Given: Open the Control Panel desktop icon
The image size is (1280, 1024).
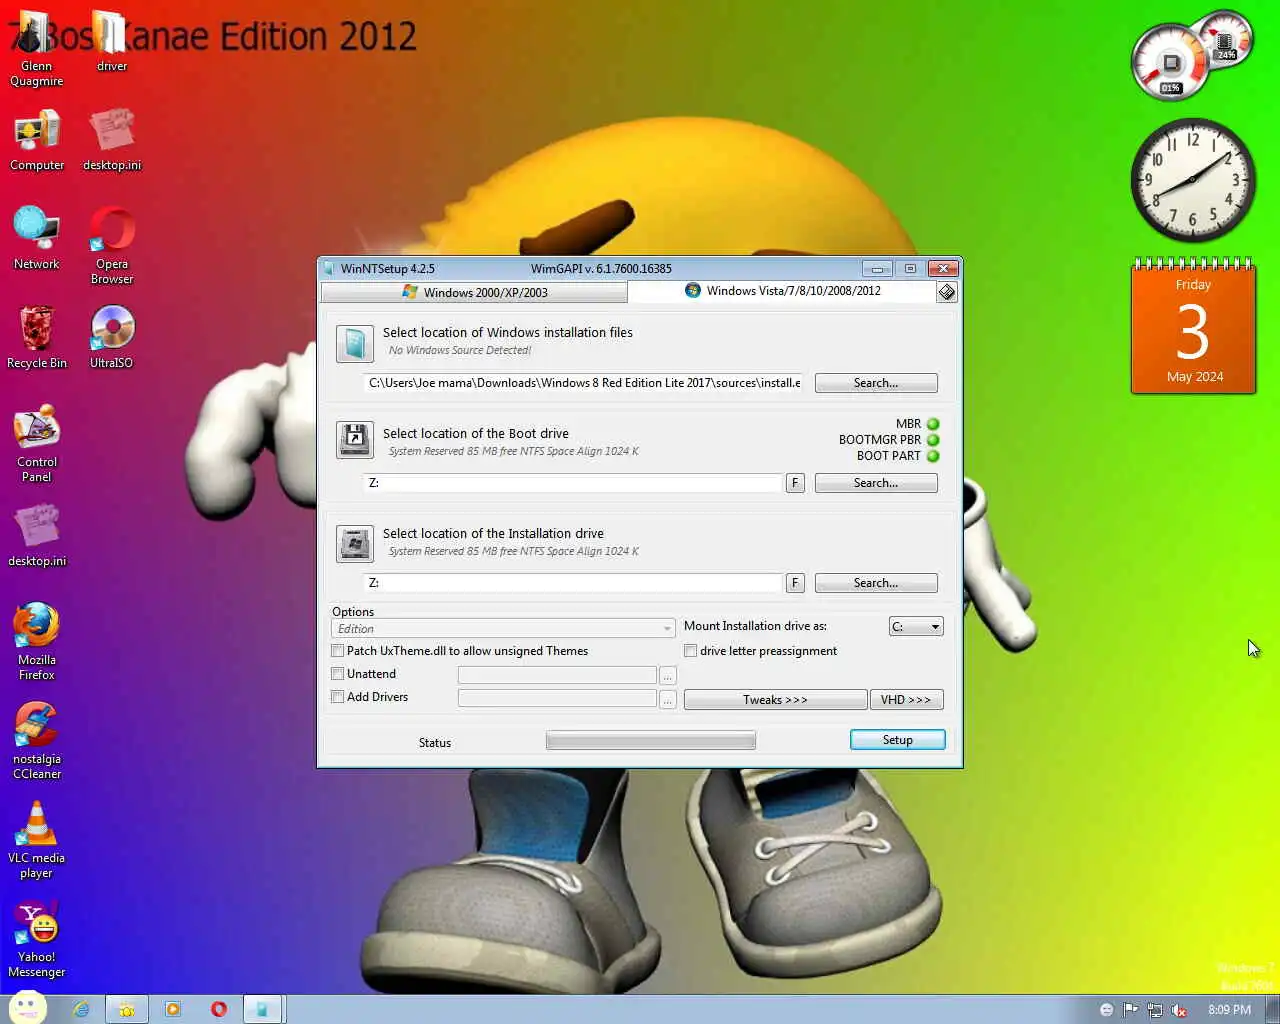Looking at the screenshot, I should point(37,444).
